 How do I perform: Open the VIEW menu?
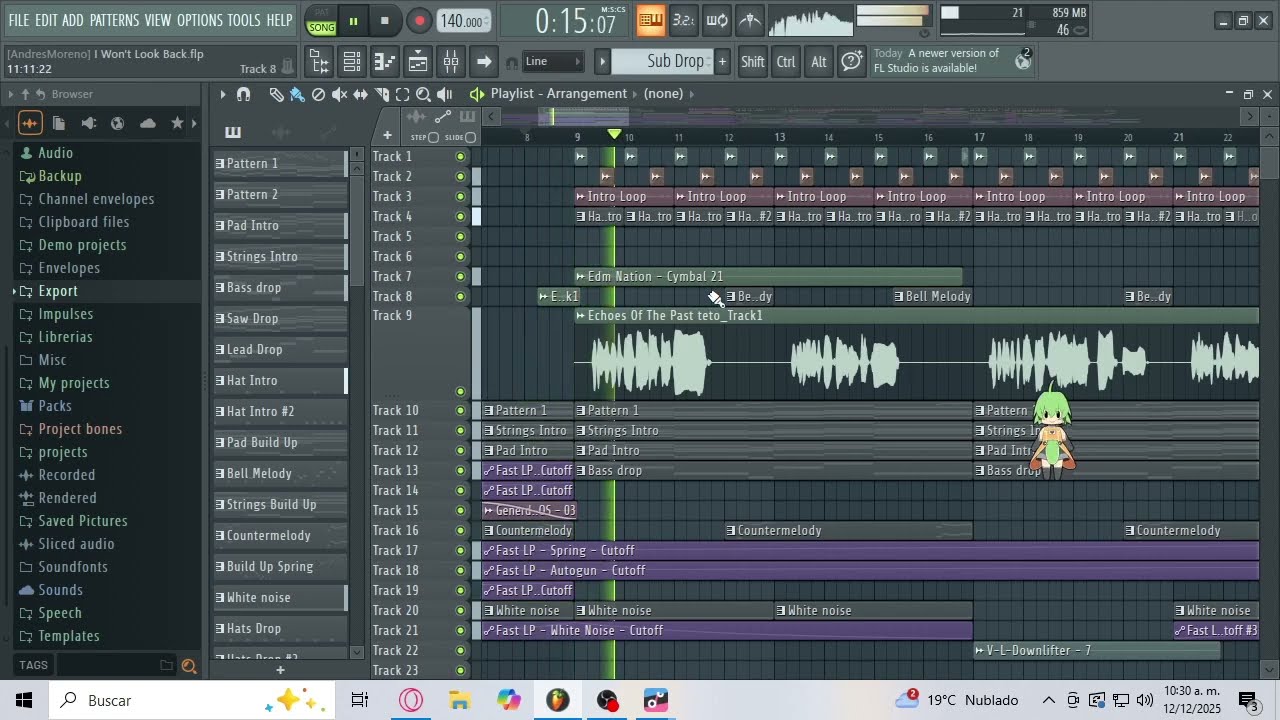click(158, 20)
